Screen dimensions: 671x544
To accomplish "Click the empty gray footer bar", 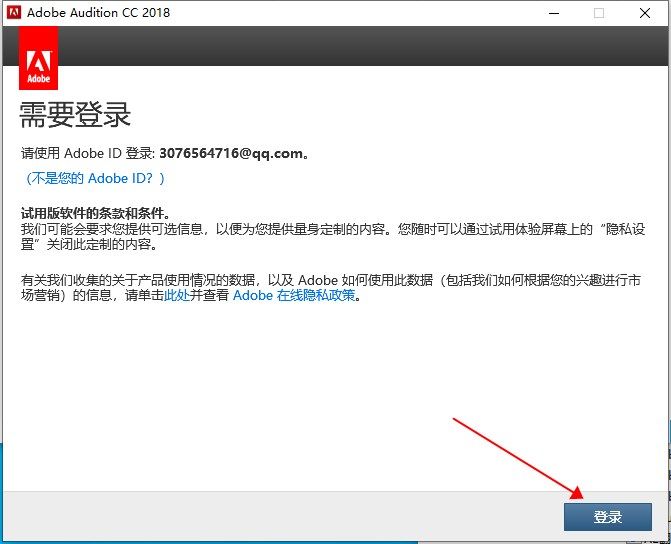I will tap(282, 516).
